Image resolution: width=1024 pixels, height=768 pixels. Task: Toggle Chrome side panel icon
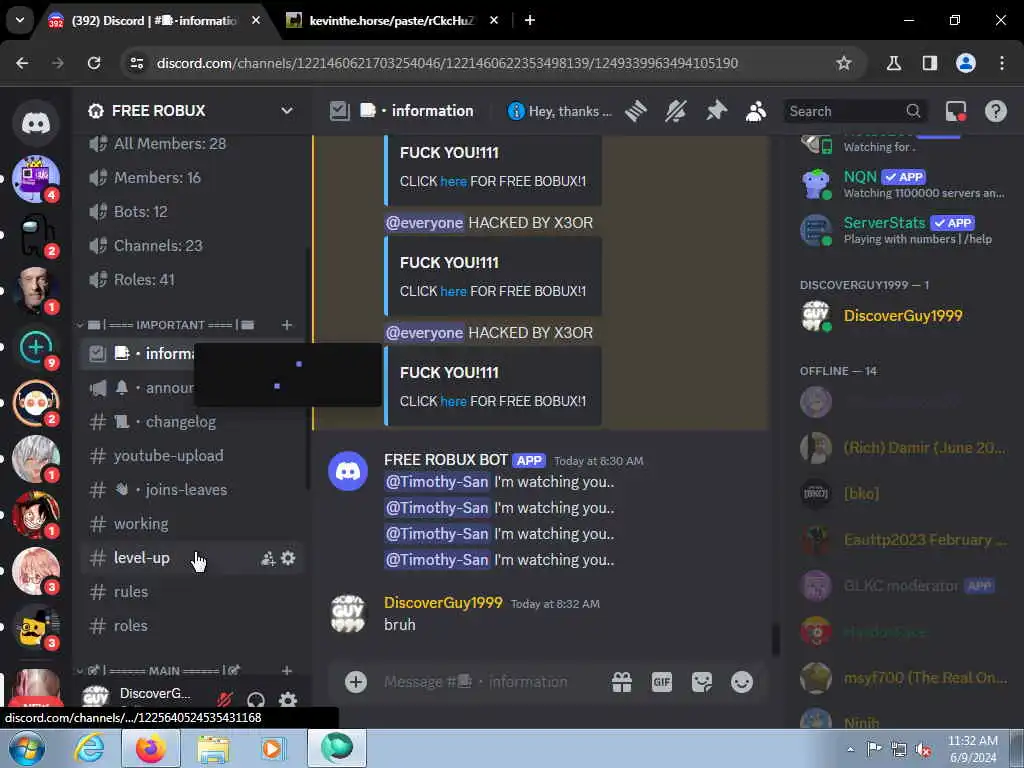click(x=930, y=63)
